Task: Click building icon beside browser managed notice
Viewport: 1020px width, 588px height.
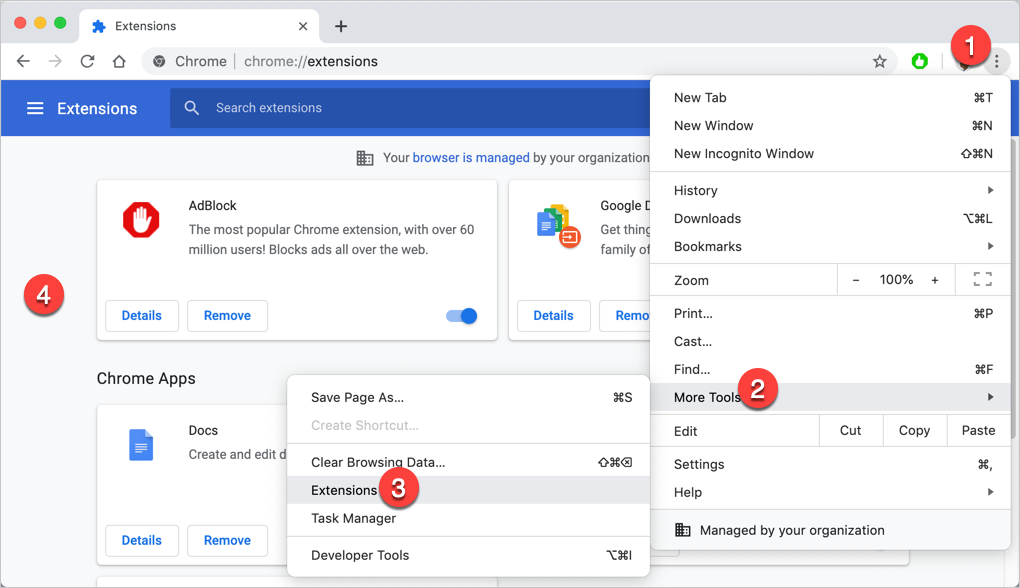Action: [365, 158]
